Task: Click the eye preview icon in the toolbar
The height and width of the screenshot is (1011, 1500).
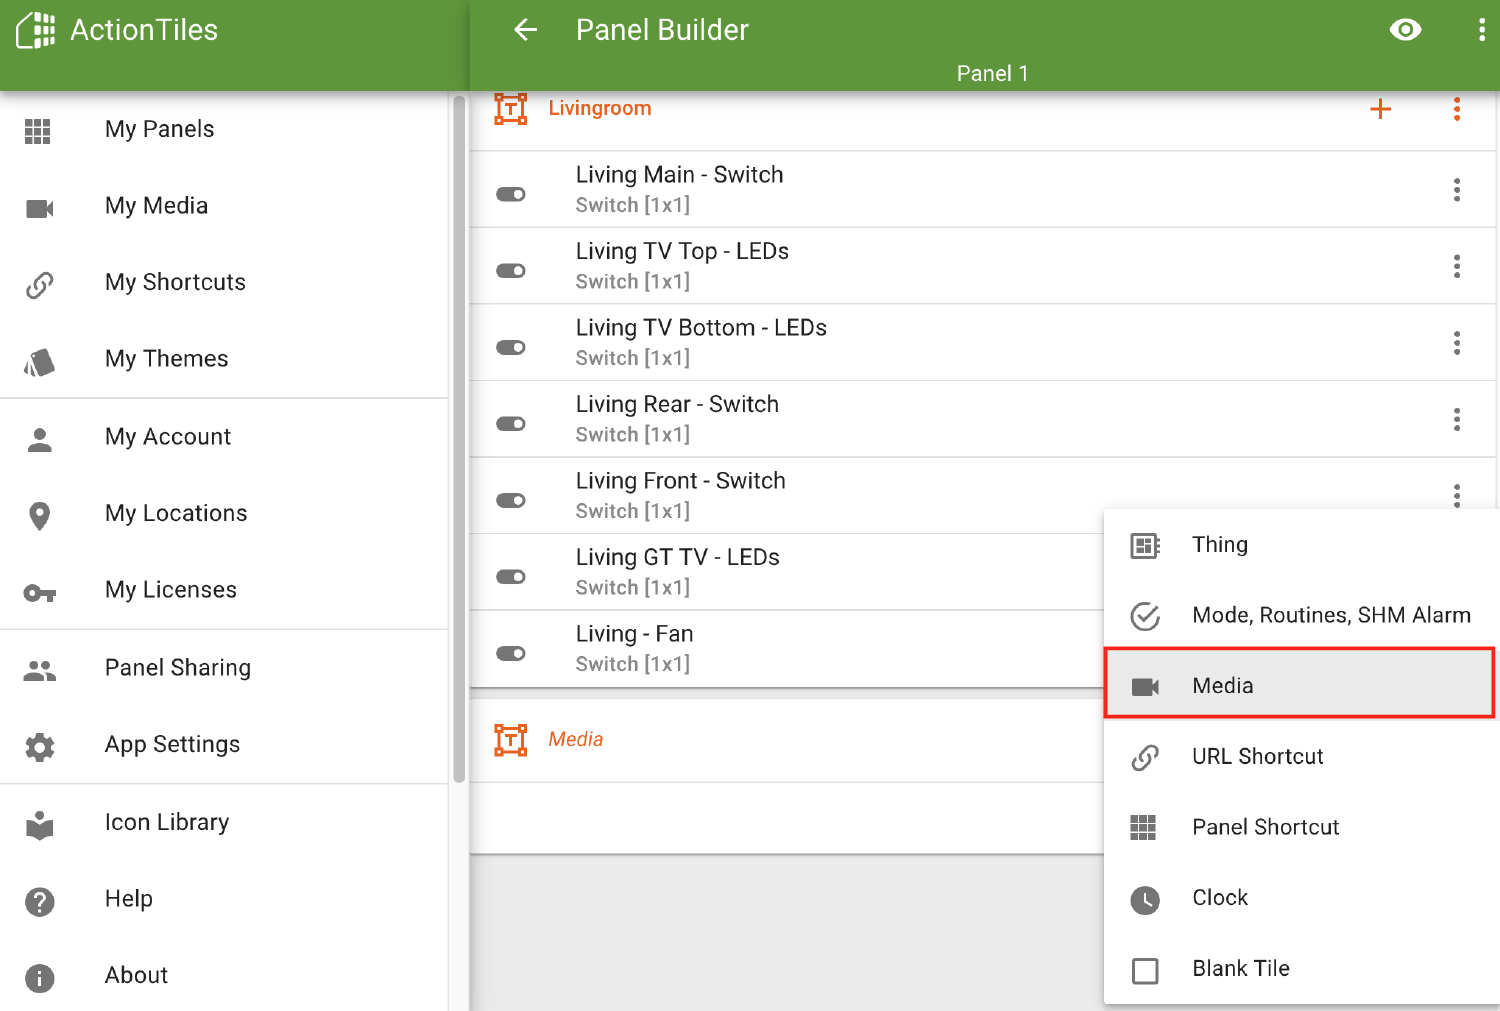Action: point(1405,30)
